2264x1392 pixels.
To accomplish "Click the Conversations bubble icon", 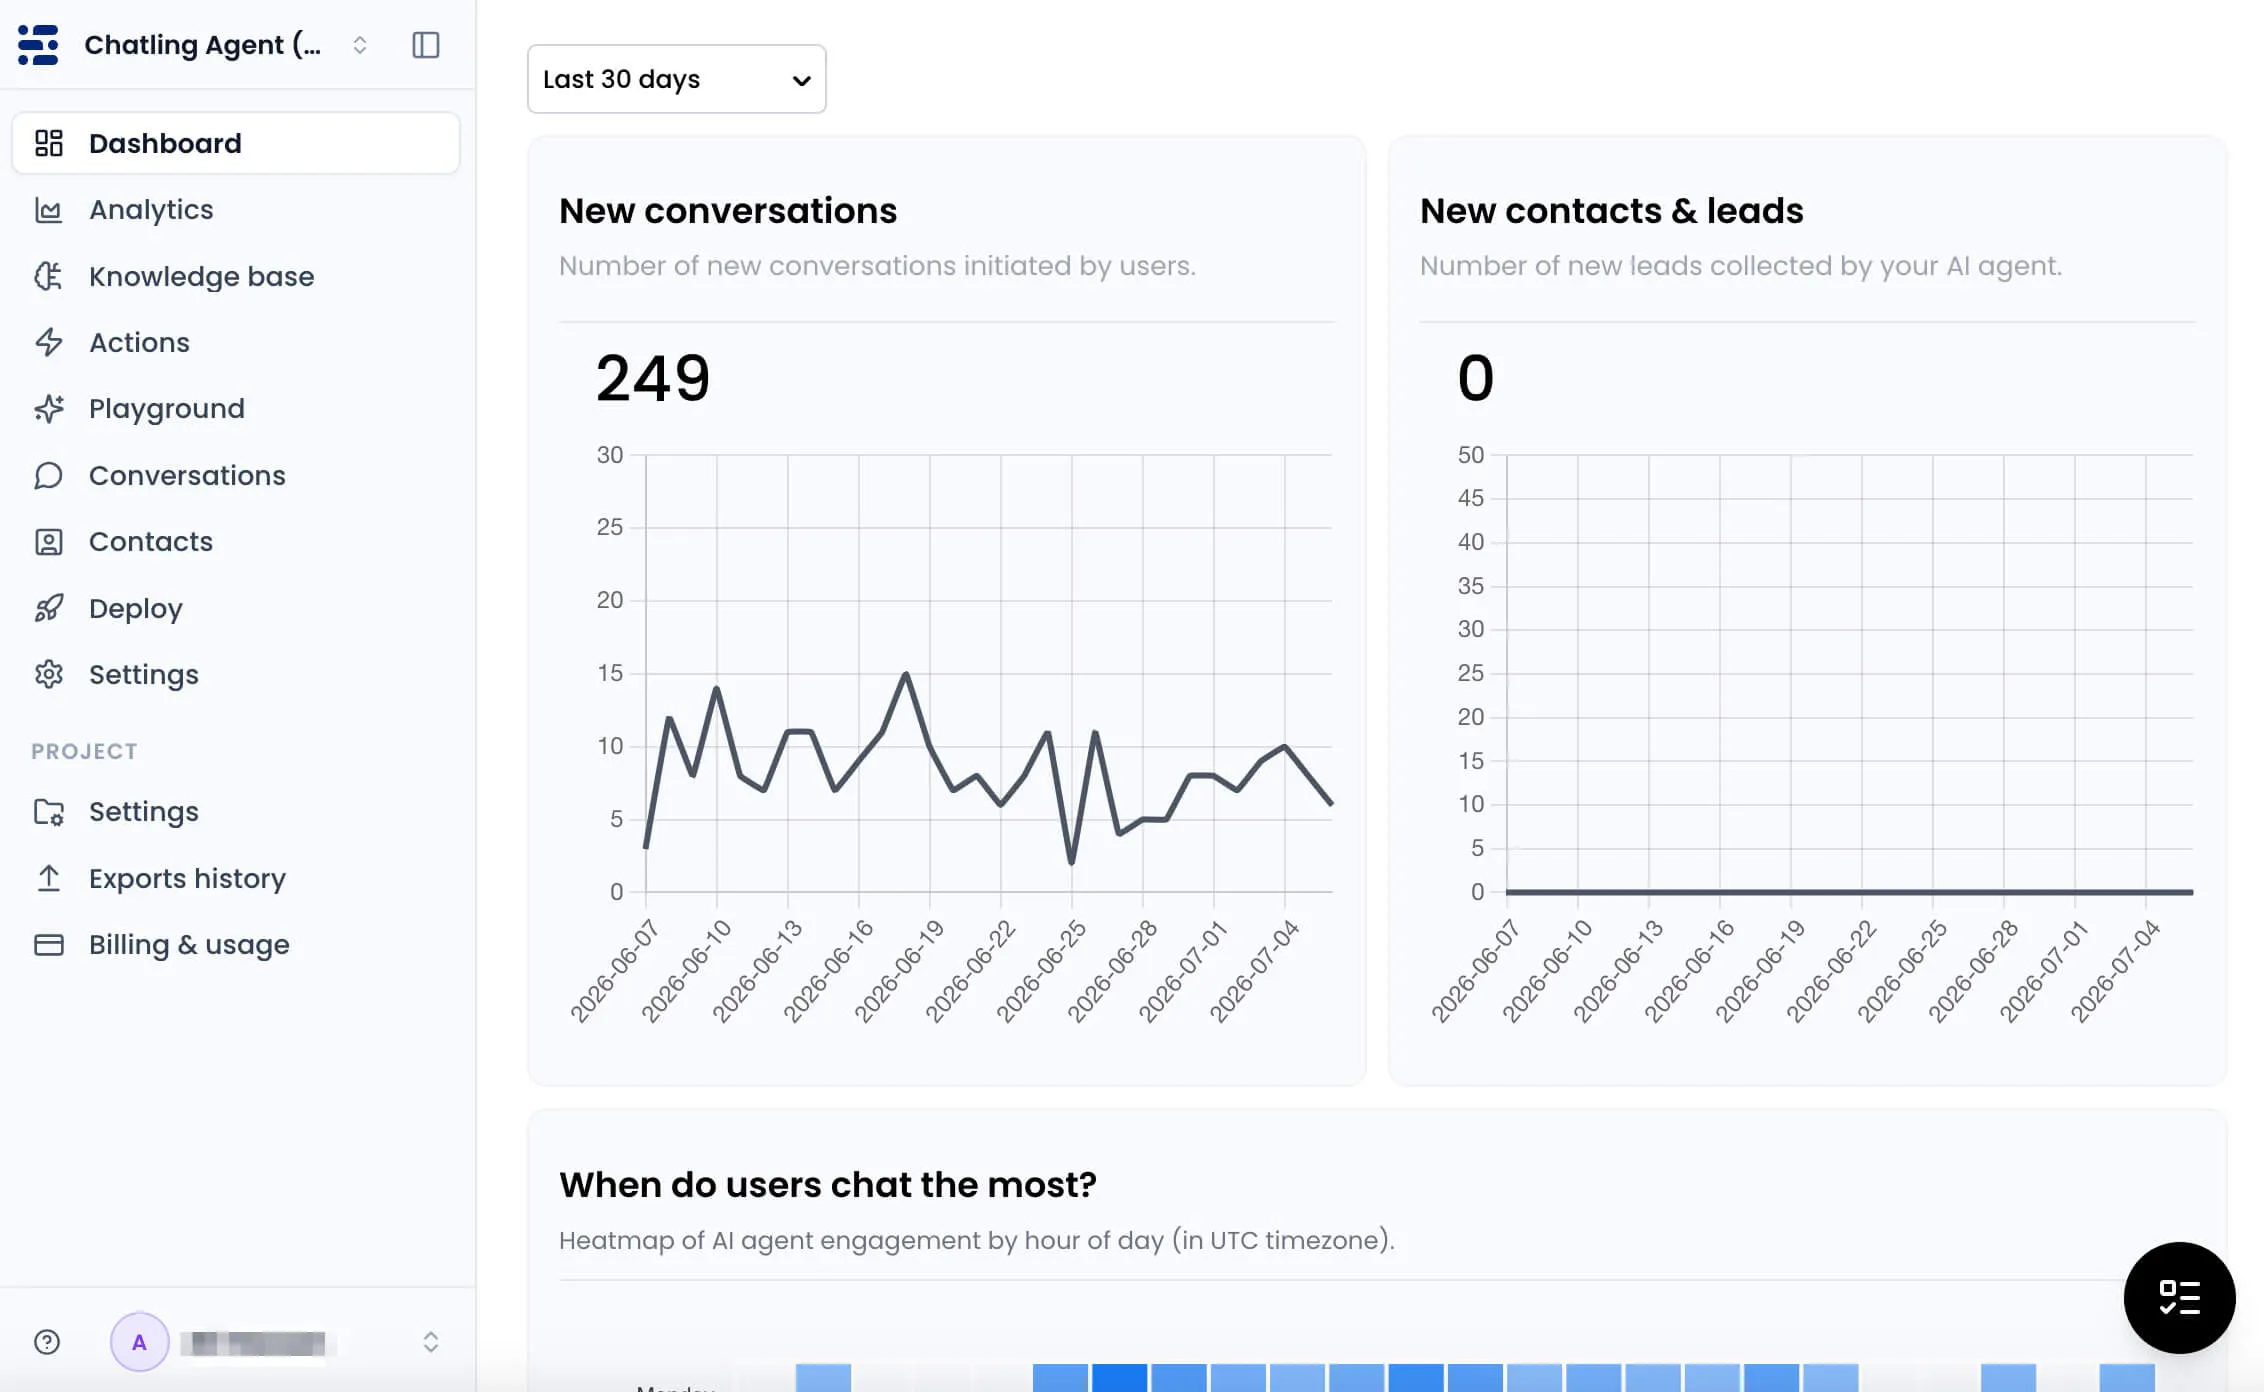I will click(x=49, y=475).
